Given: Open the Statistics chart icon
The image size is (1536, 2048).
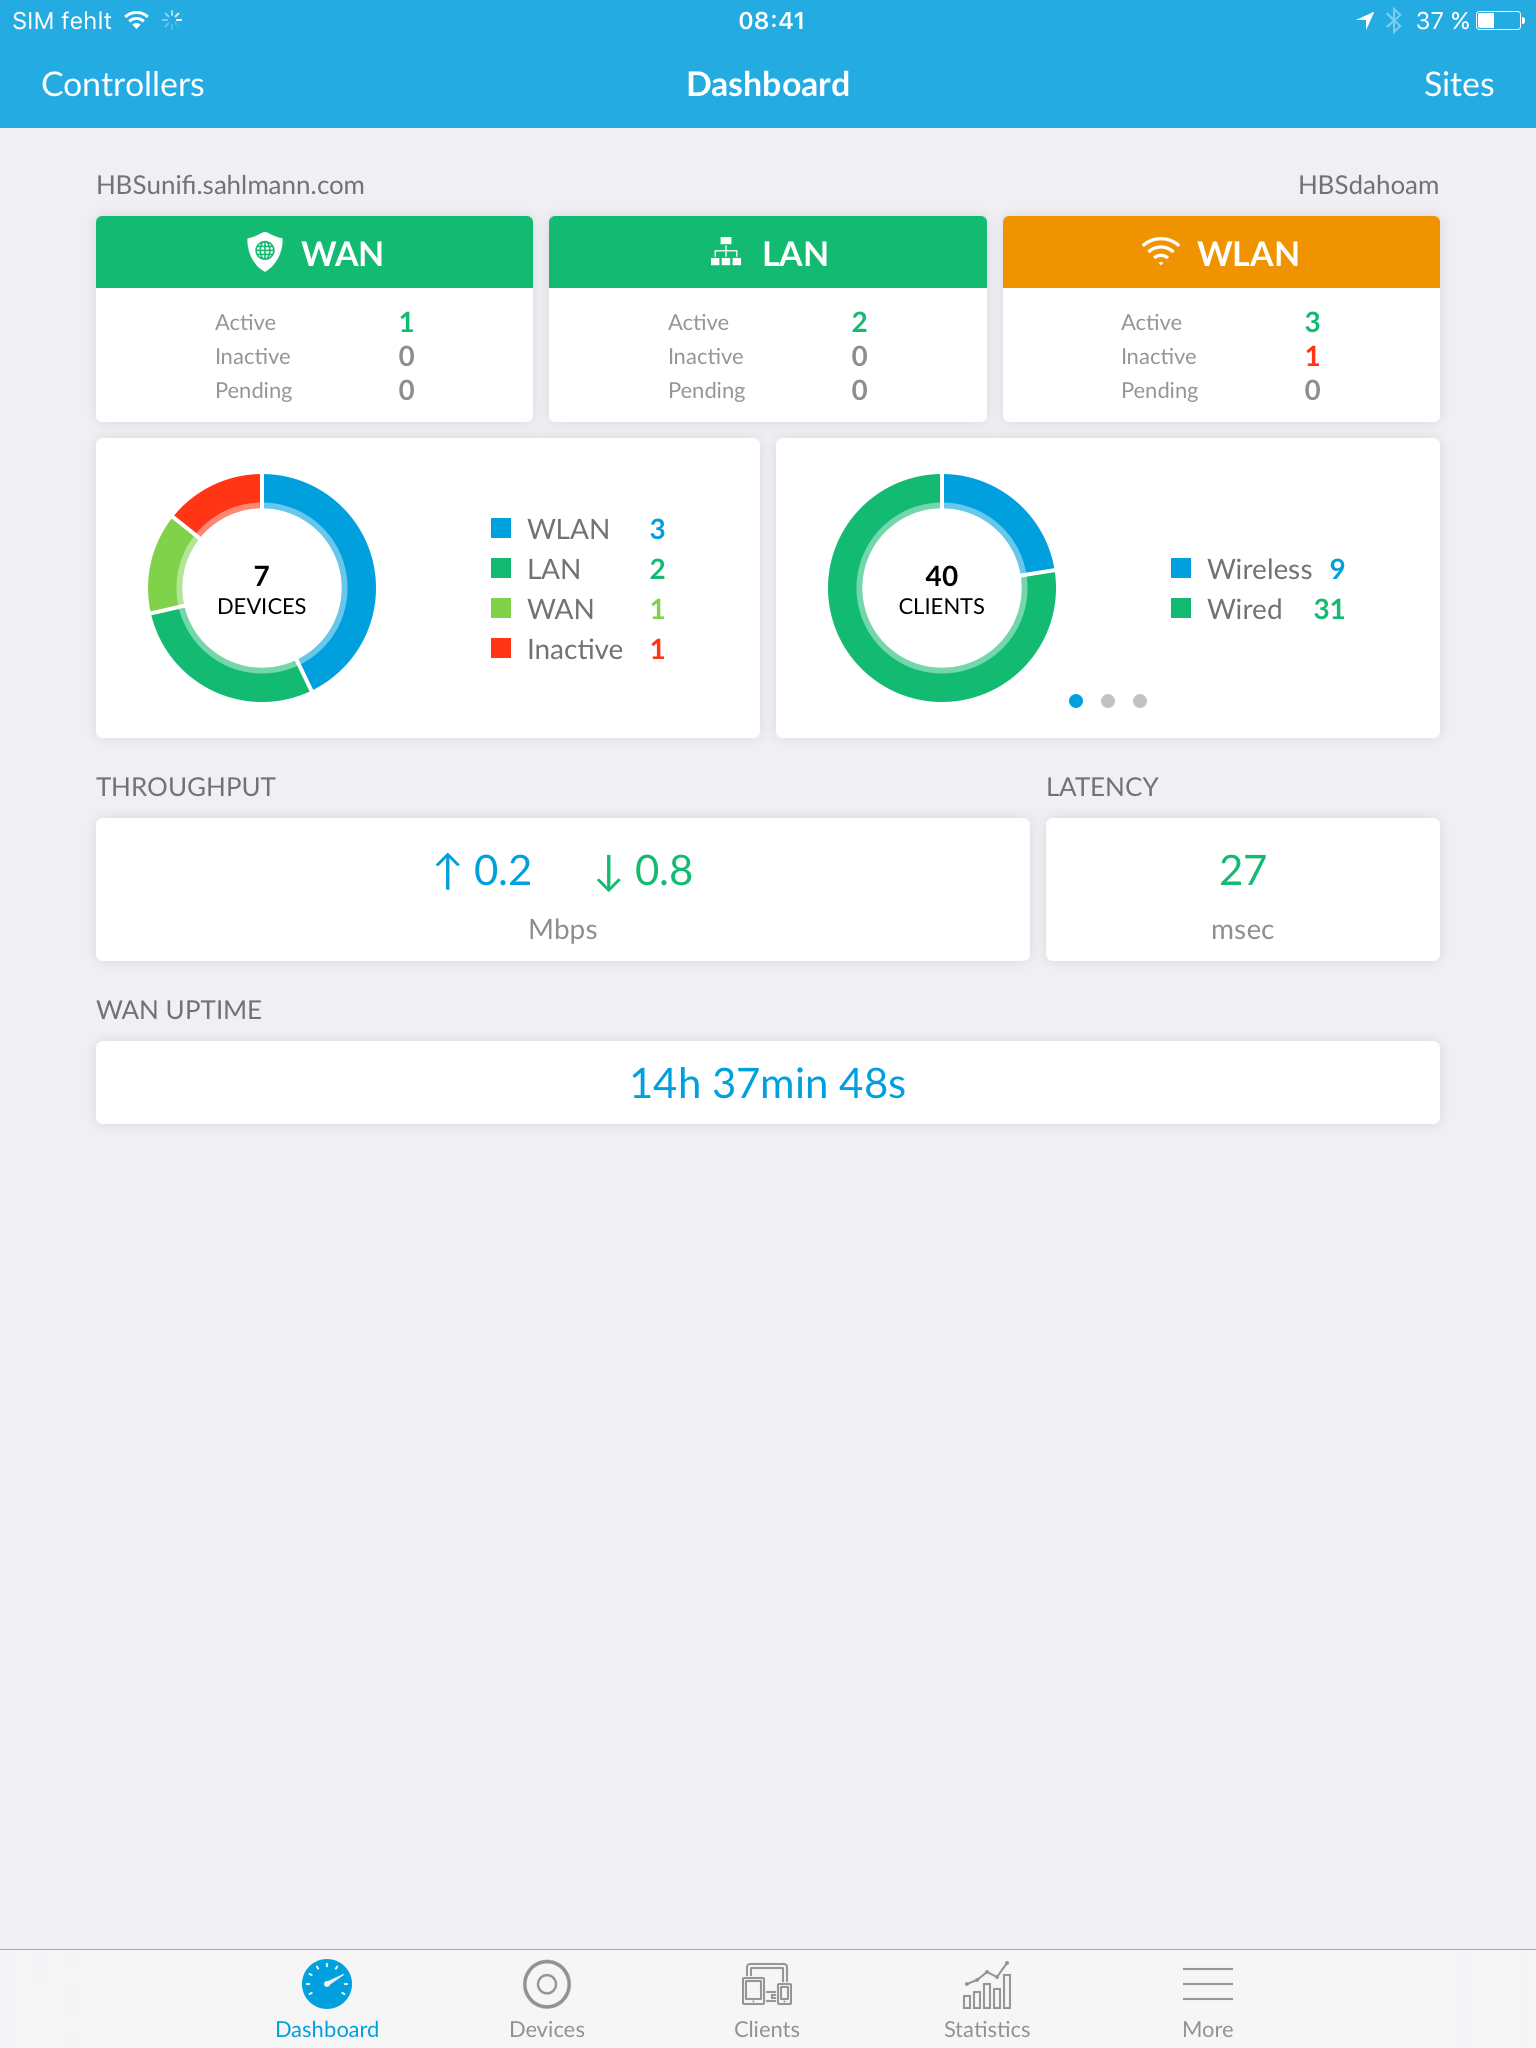Looking at the screenshot, I should pyautogui.click(x=987, y=1984).
